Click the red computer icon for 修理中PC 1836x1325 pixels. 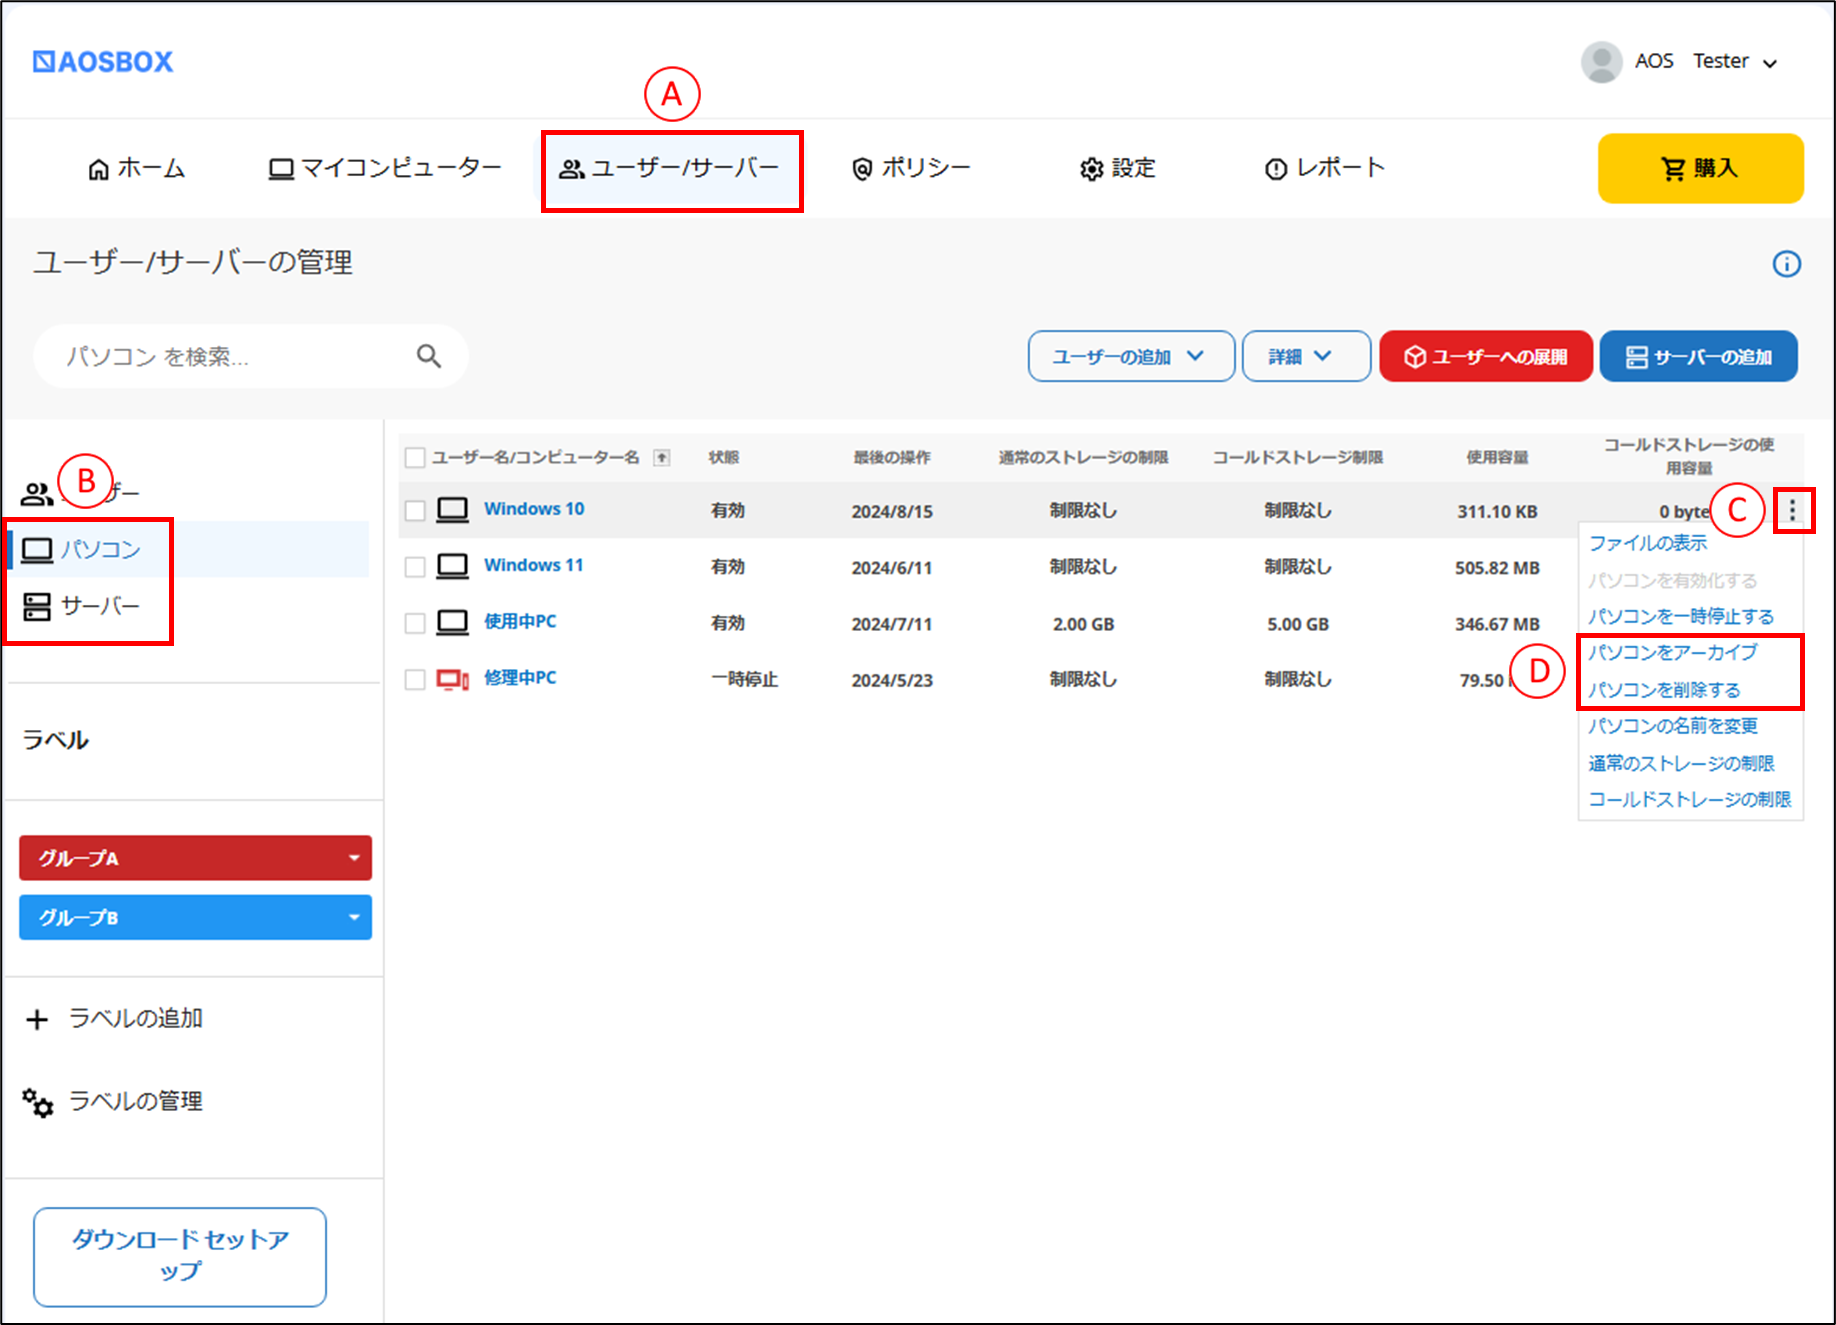(453, 679)
